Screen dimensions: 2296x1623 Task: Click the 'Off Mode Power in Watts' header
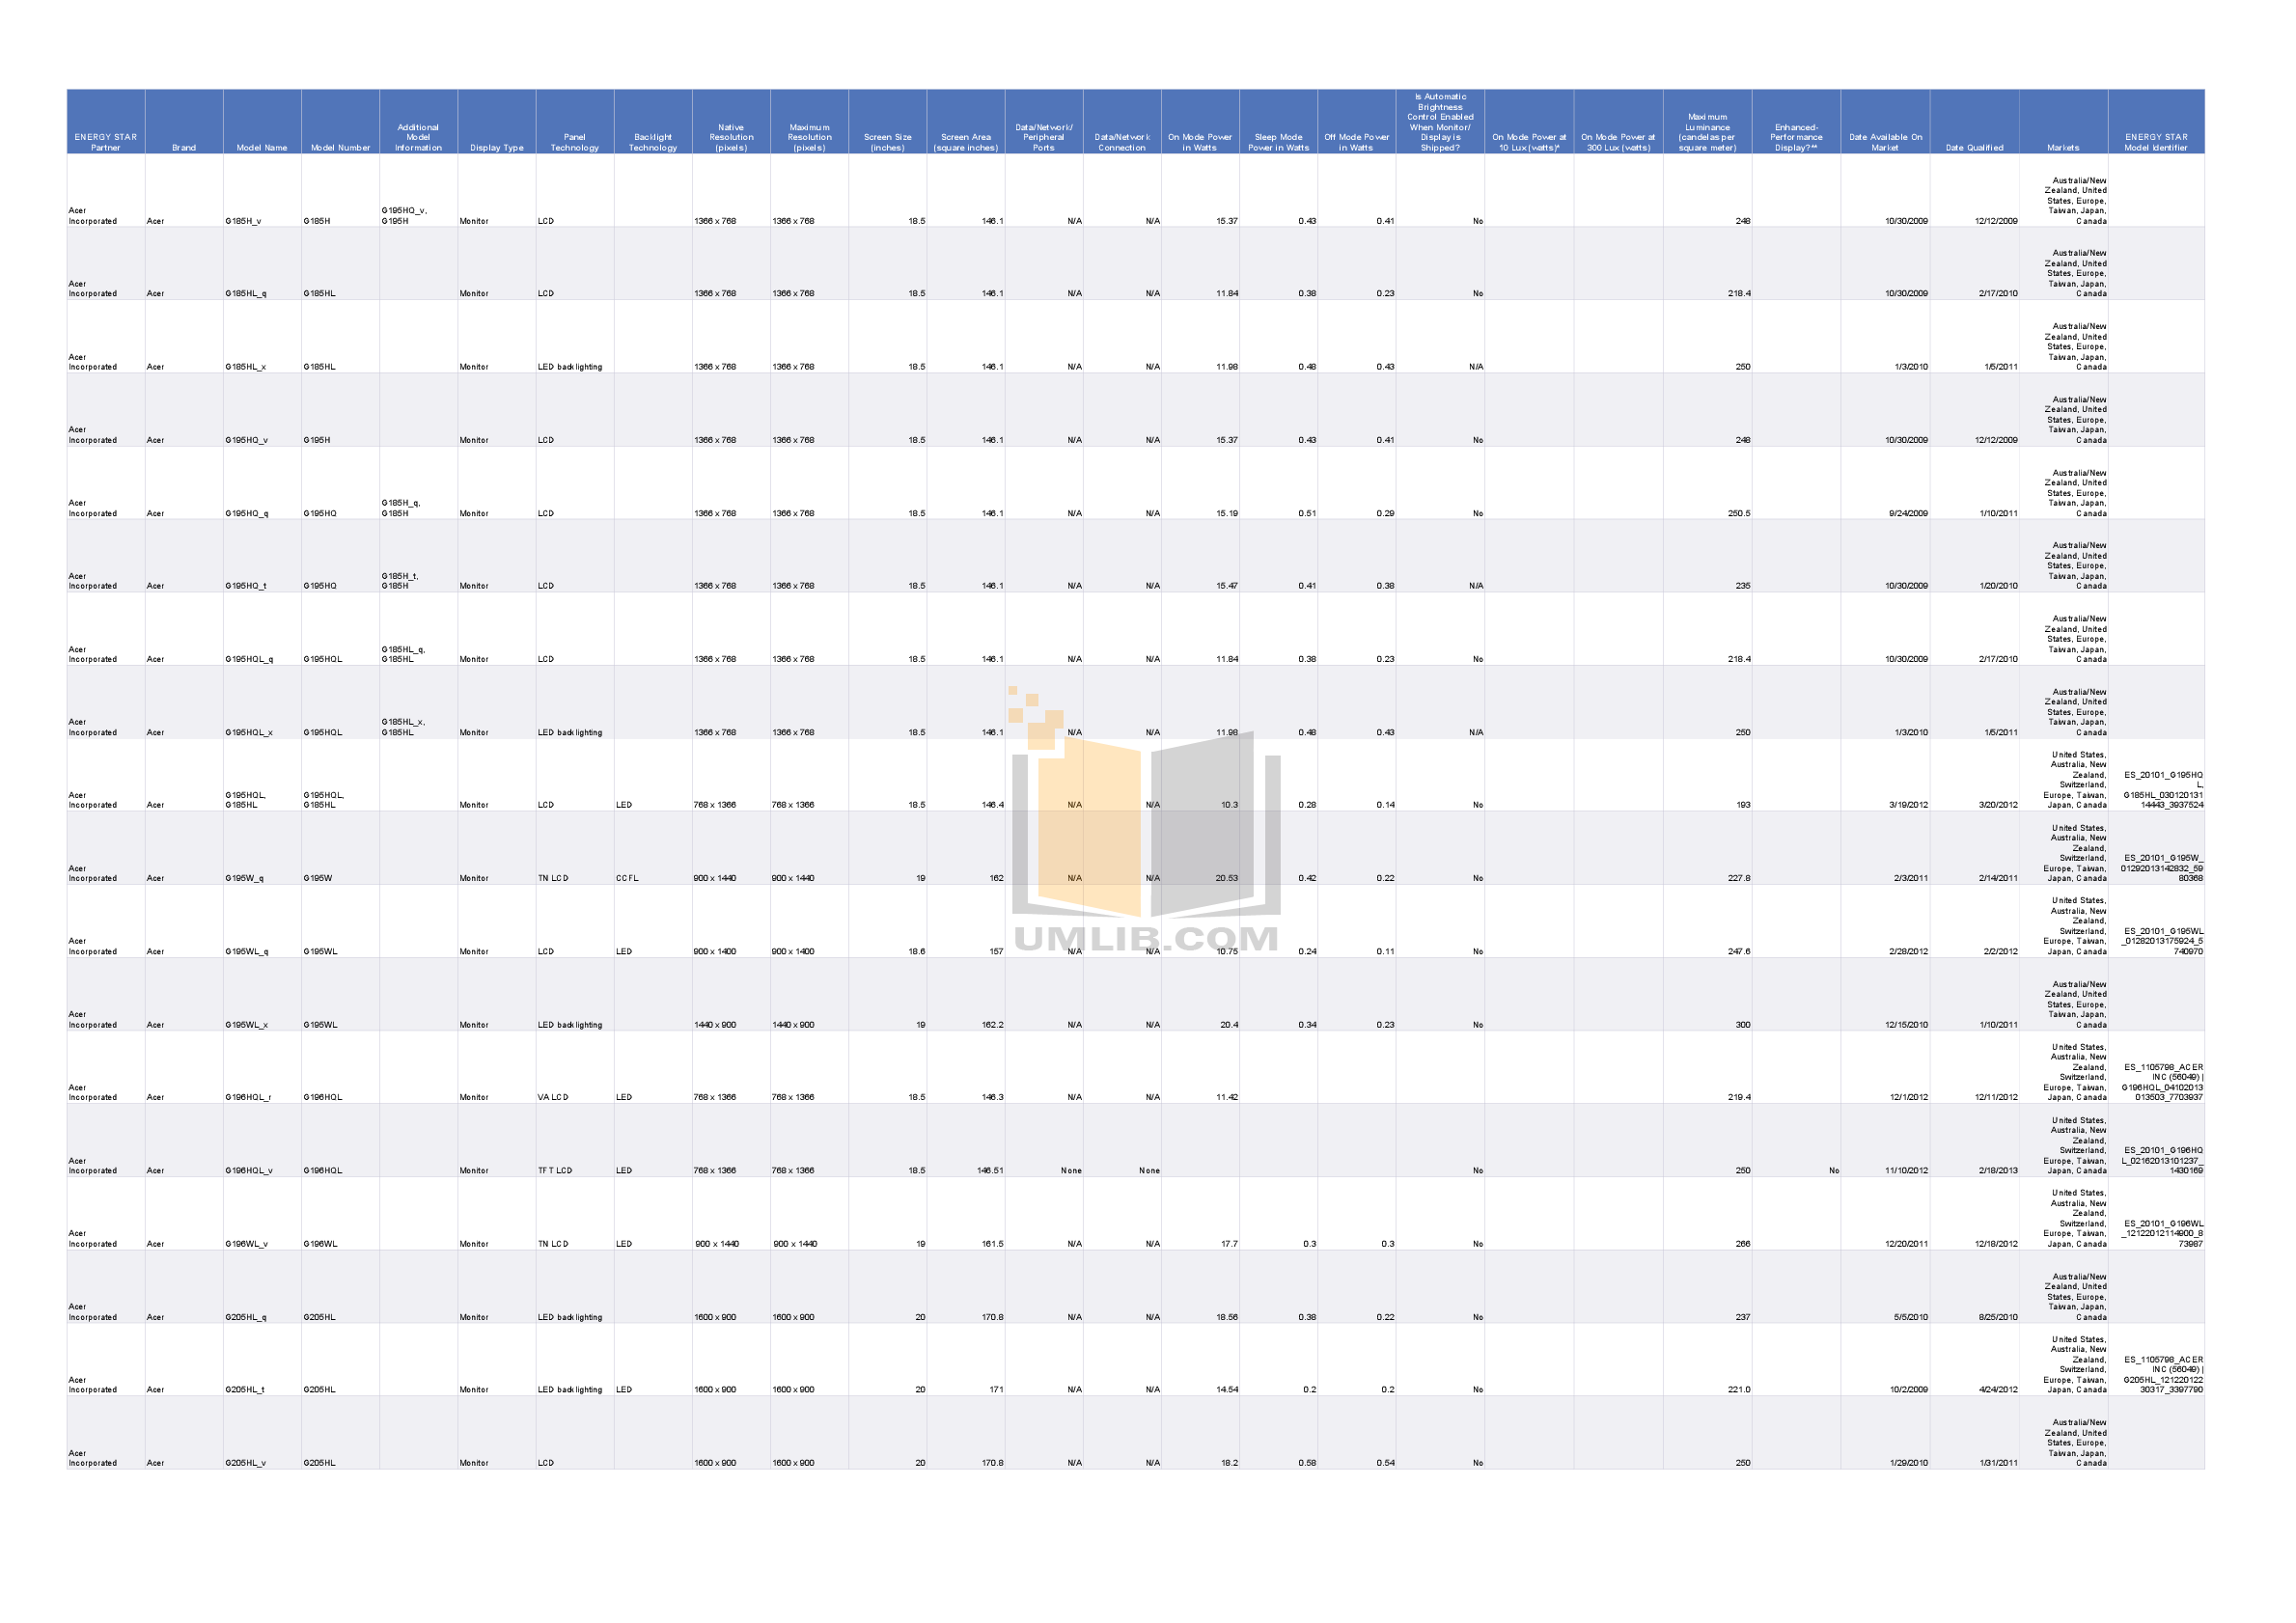tap(1357, 142)
